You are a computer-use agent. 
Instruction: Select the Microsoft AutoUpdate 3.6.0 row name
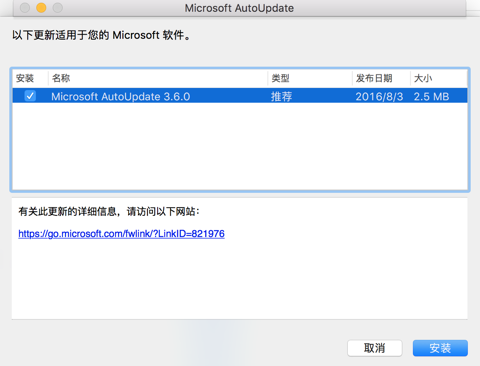[x=121, y=97]
